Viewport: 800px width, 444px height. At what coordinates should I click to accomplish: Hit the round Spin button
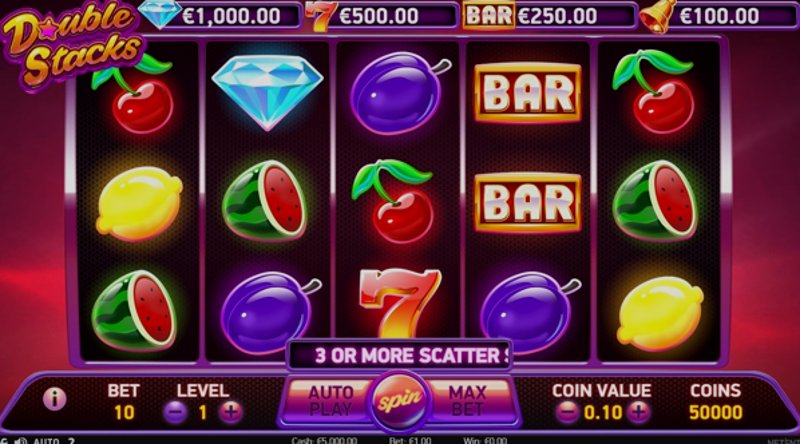[x=399, y=401]
